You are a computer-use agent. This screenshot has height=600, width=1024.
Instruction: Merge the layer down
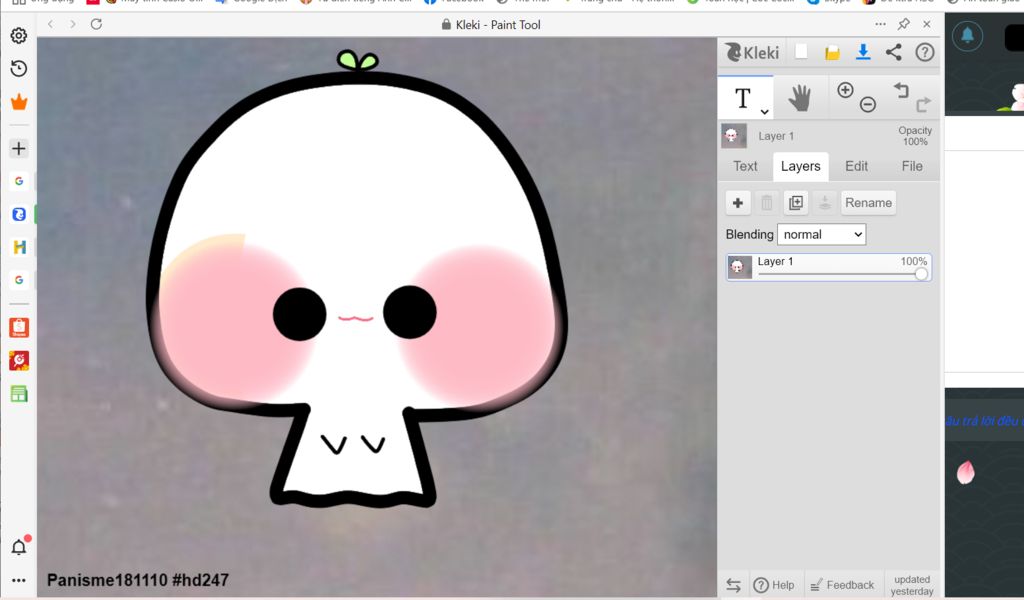tap(825, 203)
